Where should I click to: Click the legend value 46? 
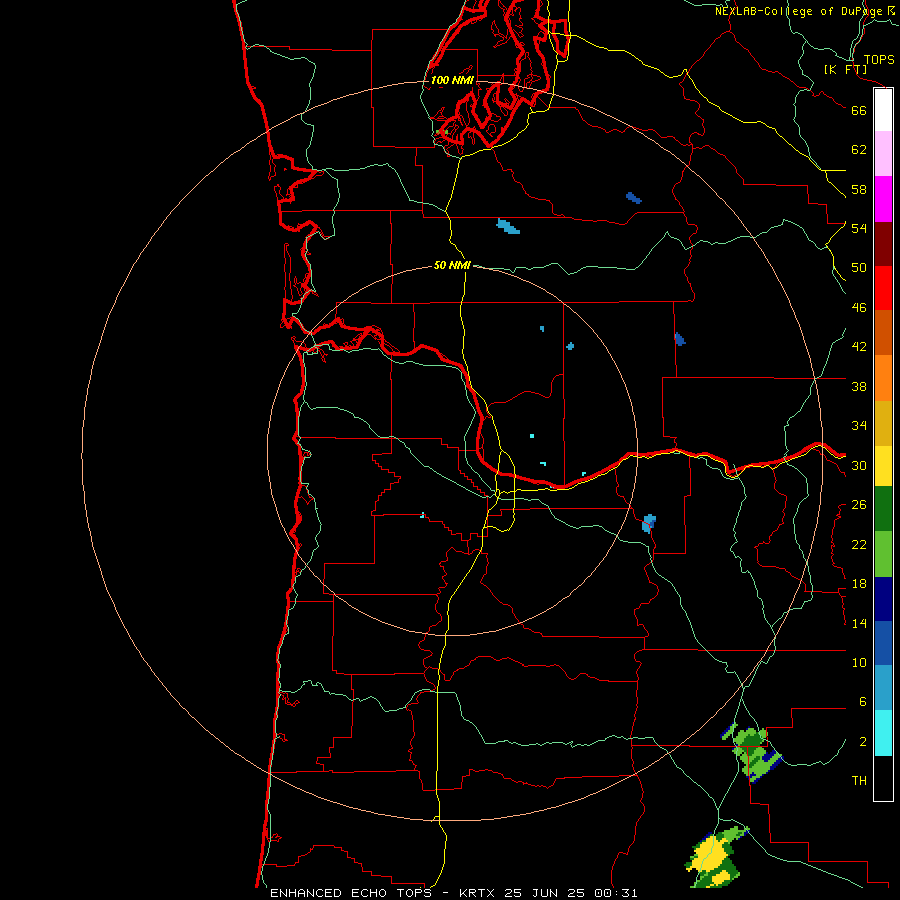point(859,307)
